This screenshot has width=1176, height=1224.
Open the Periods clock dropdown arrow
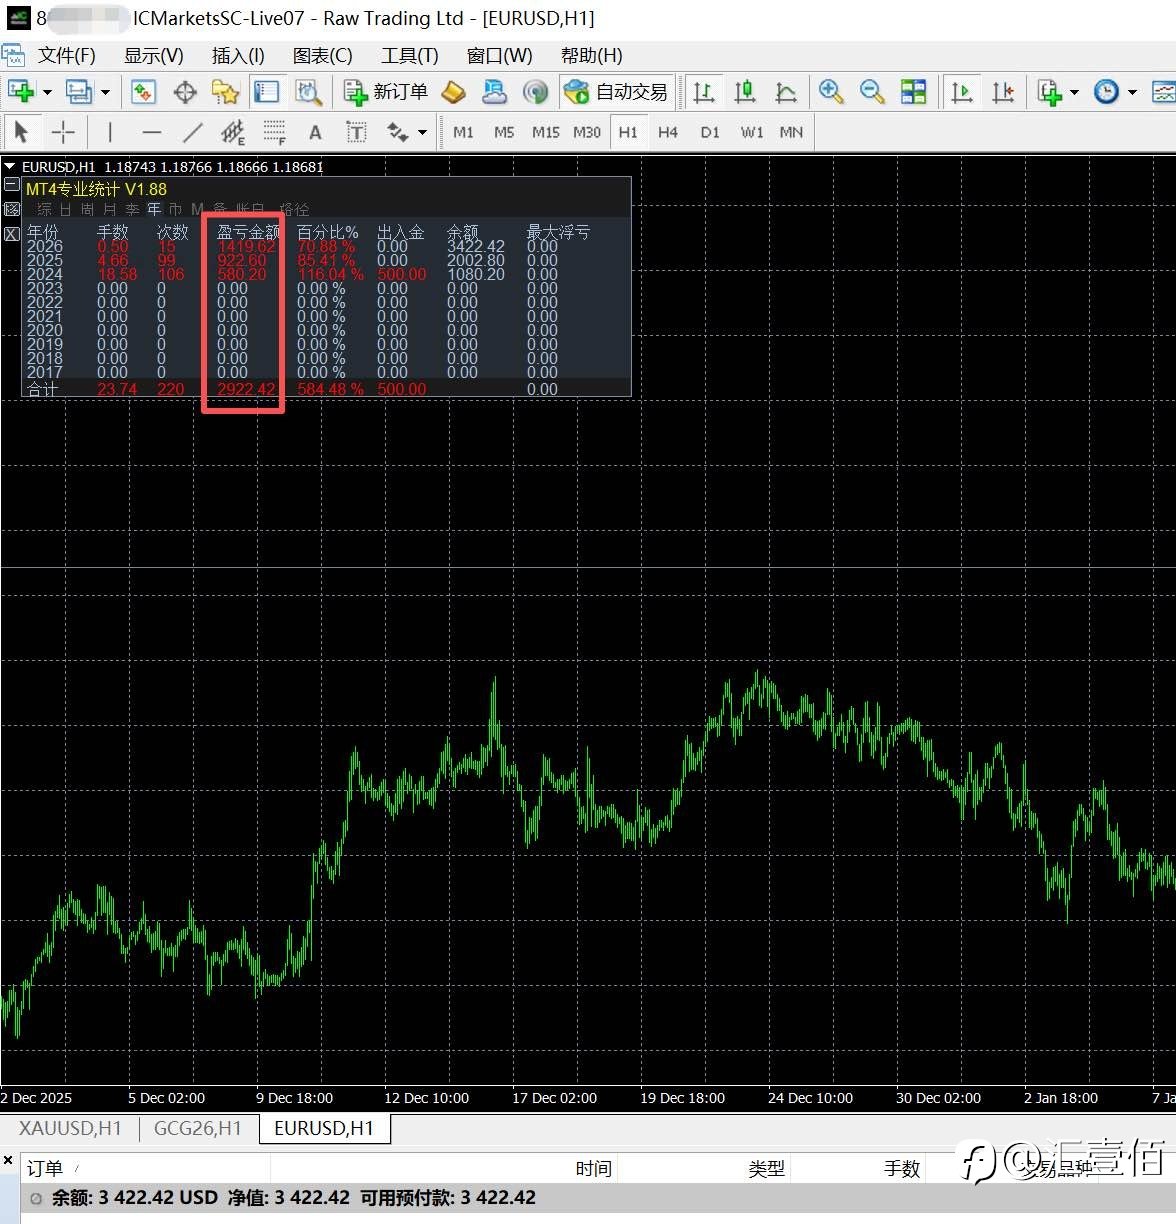(x=1133, y=93)
